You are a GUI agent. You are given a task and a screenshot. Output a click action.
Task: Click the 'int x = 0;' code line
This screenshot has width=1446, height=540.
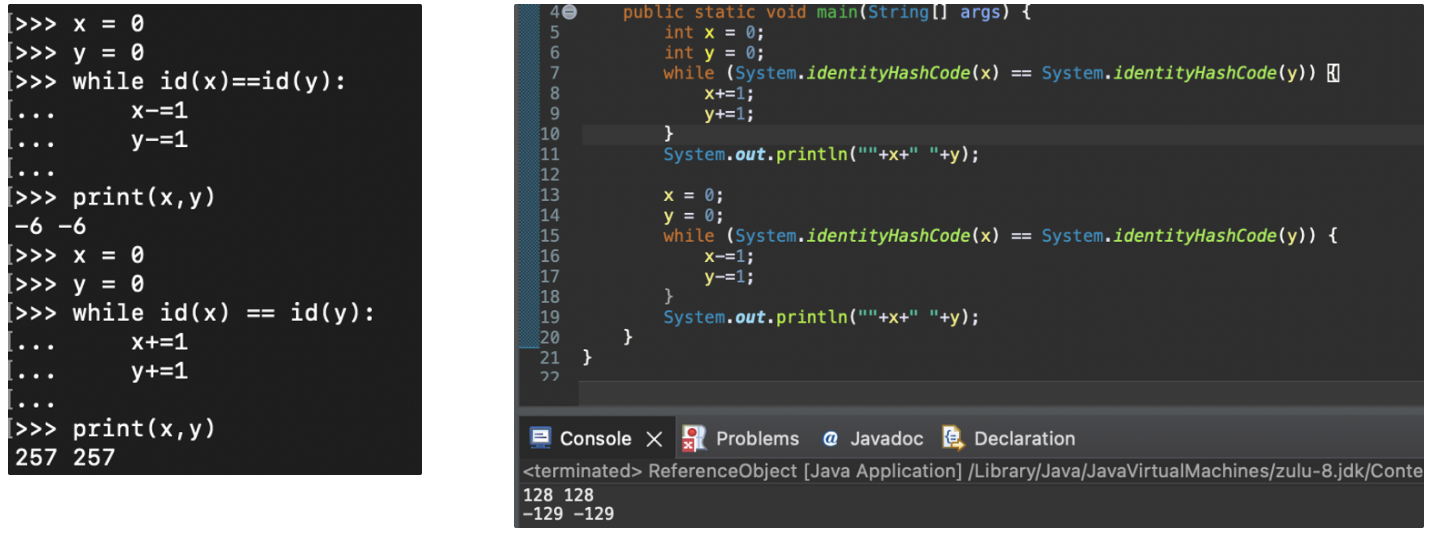pyautogui.click(x=714, y=32)
